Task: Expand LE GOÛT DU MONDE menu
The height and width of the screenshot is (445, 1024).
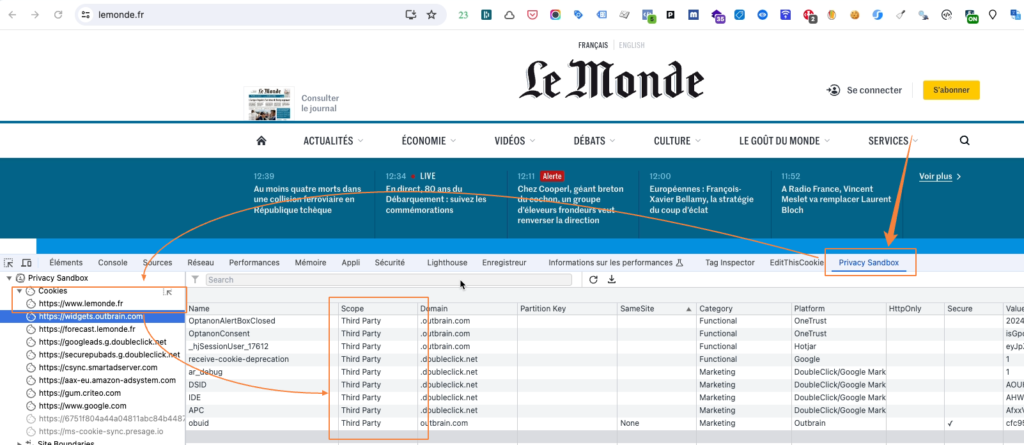Action: (x=784, y=140)
